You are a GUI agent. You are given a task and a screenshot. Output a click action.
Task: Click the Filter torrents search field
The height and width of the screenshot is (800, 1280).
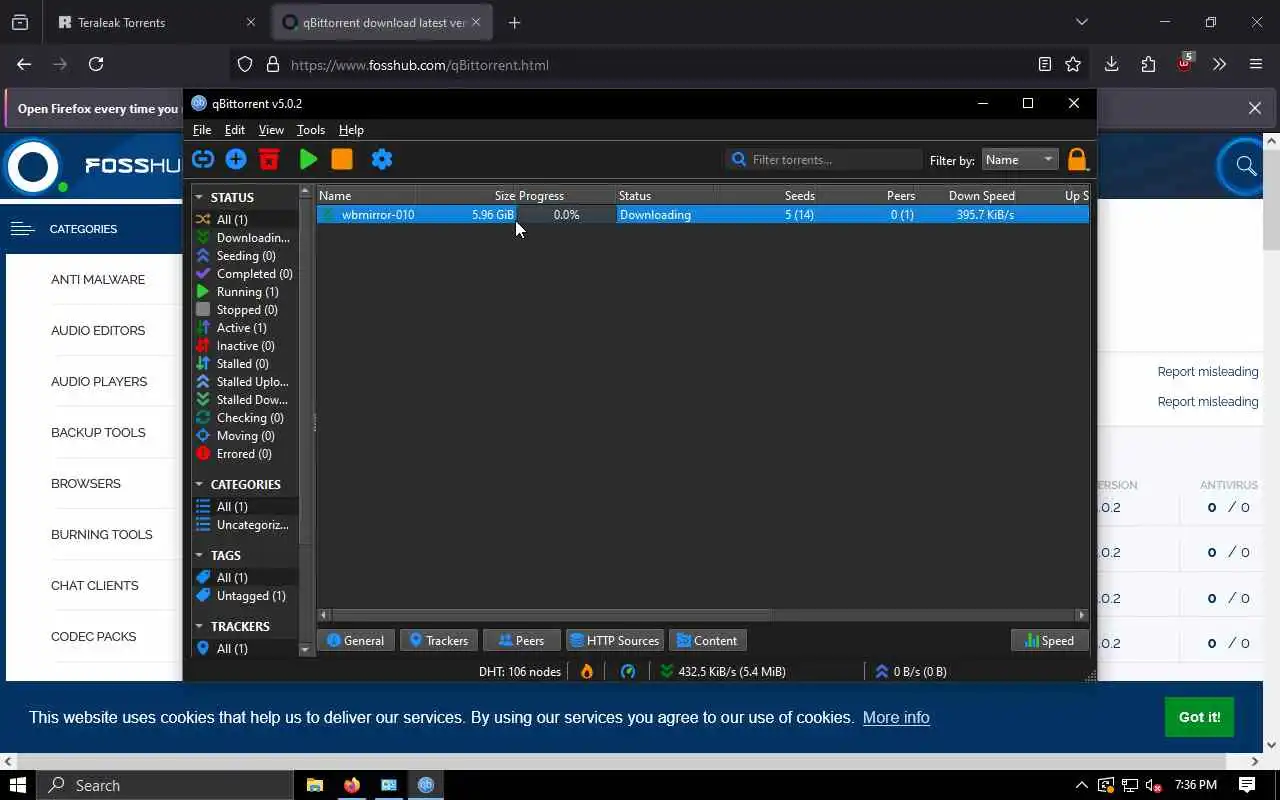coord(824,159)
